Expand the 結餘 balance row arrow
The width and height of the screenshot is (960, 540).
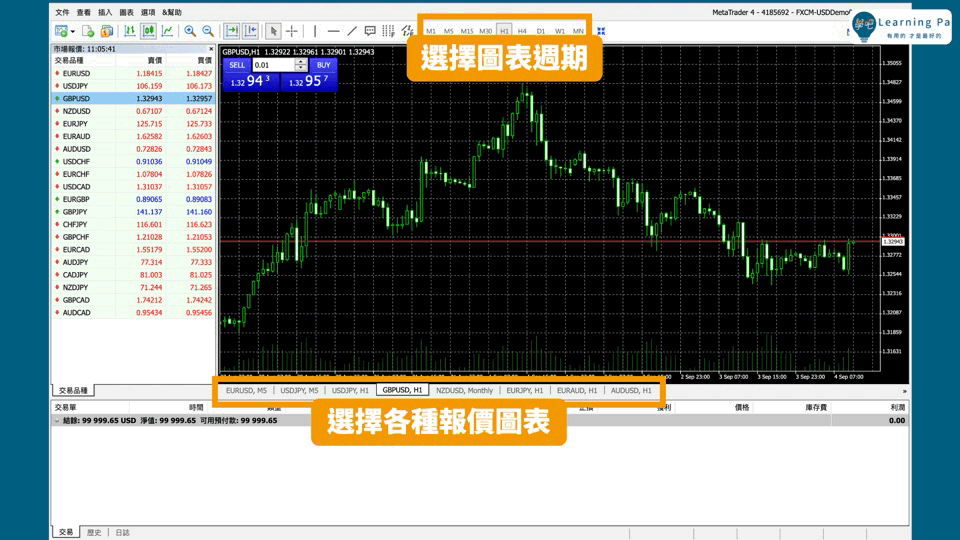[x=57, y=421]
